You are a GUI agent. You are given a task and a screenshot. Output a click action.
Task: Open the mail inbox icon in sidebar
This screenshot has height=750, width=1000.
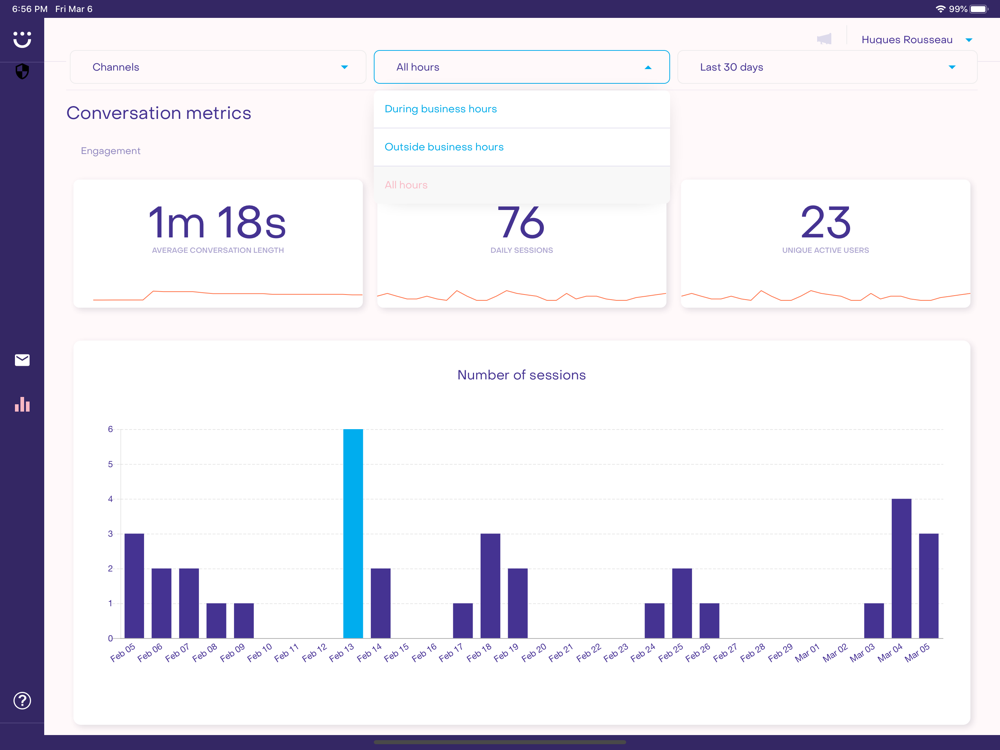(x=22, y=360)
